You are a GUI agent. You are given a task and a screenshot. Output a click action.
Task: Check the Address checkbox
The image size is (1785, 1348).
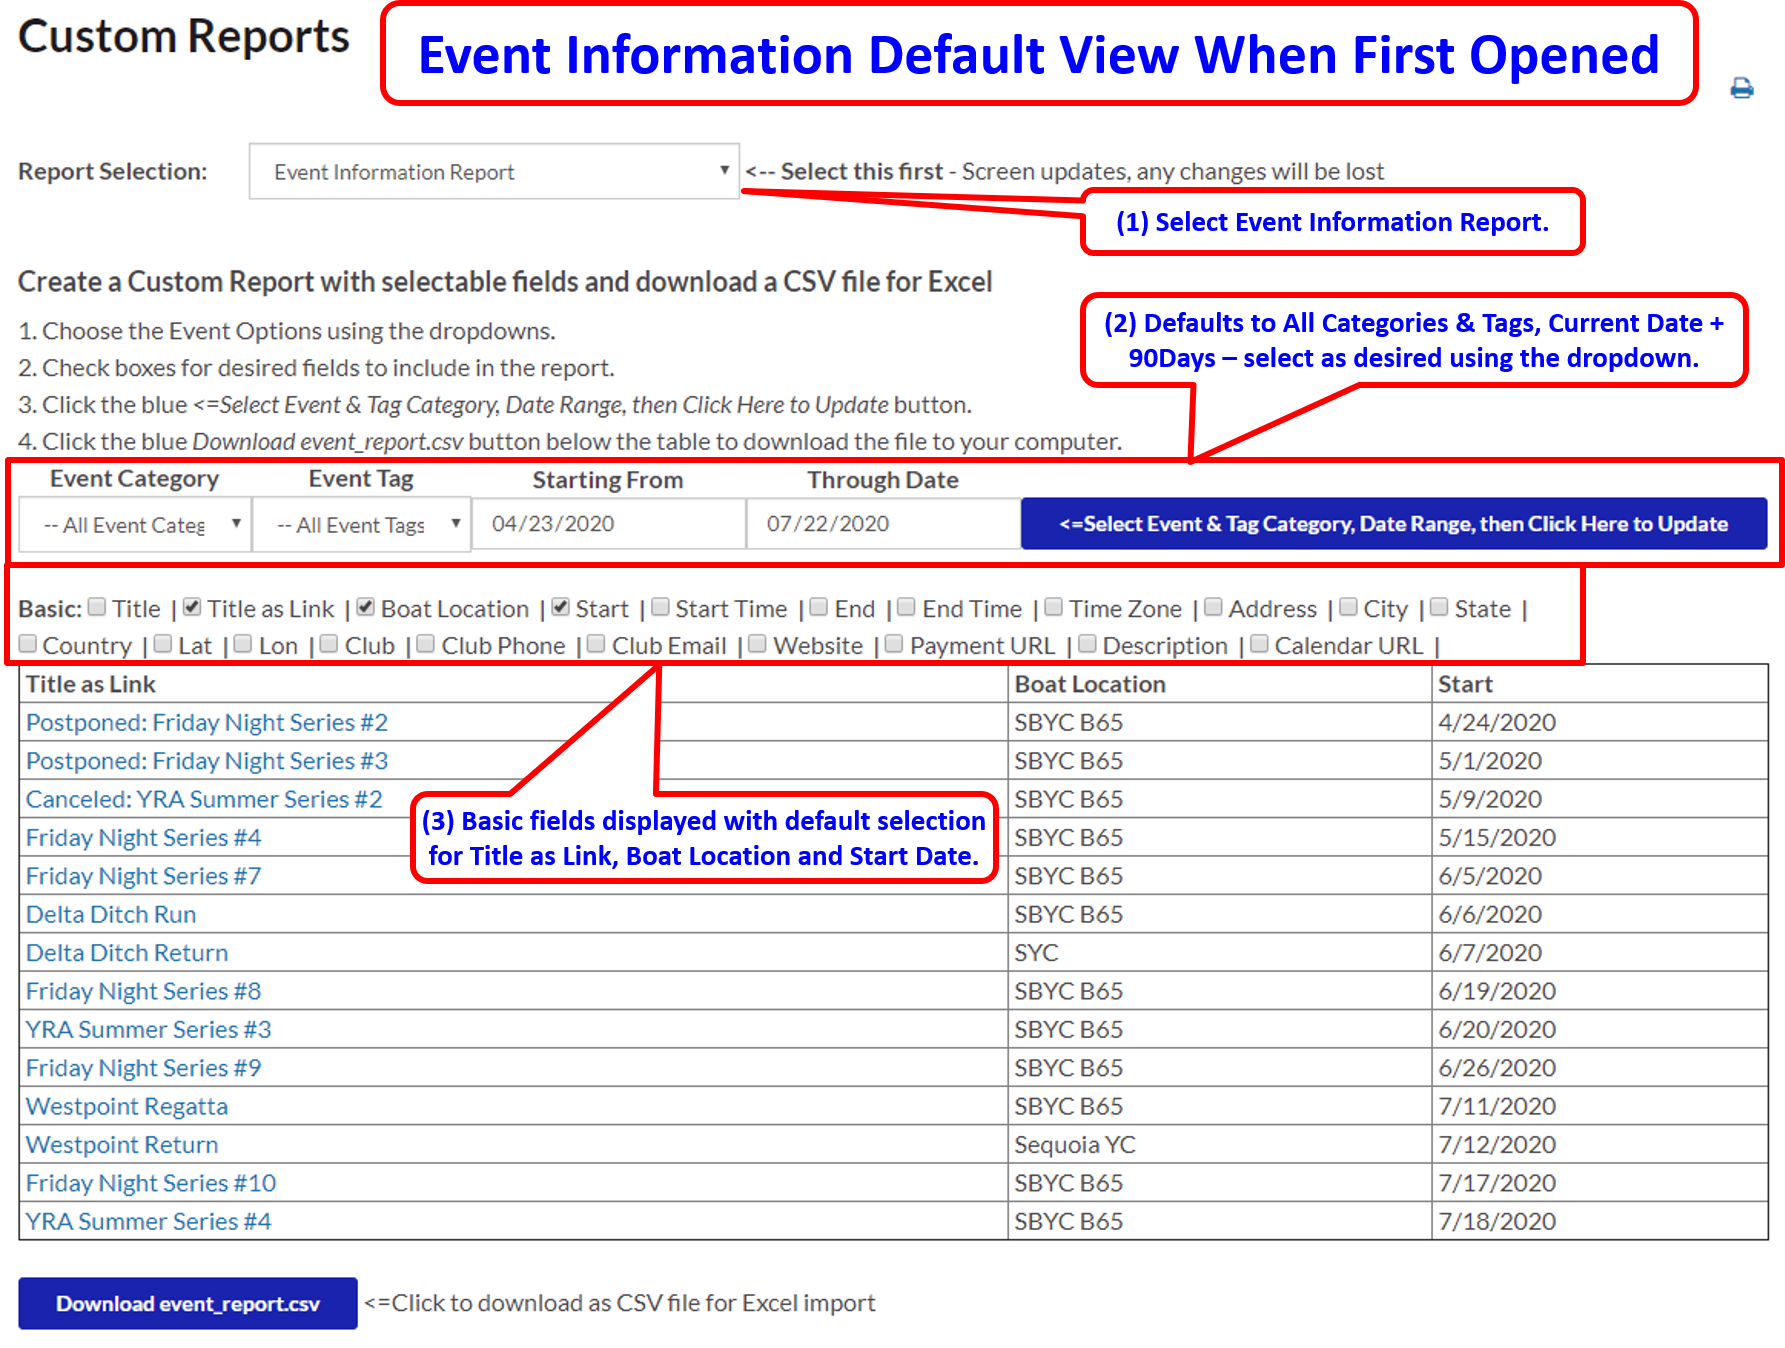[x=1213, y=607]
